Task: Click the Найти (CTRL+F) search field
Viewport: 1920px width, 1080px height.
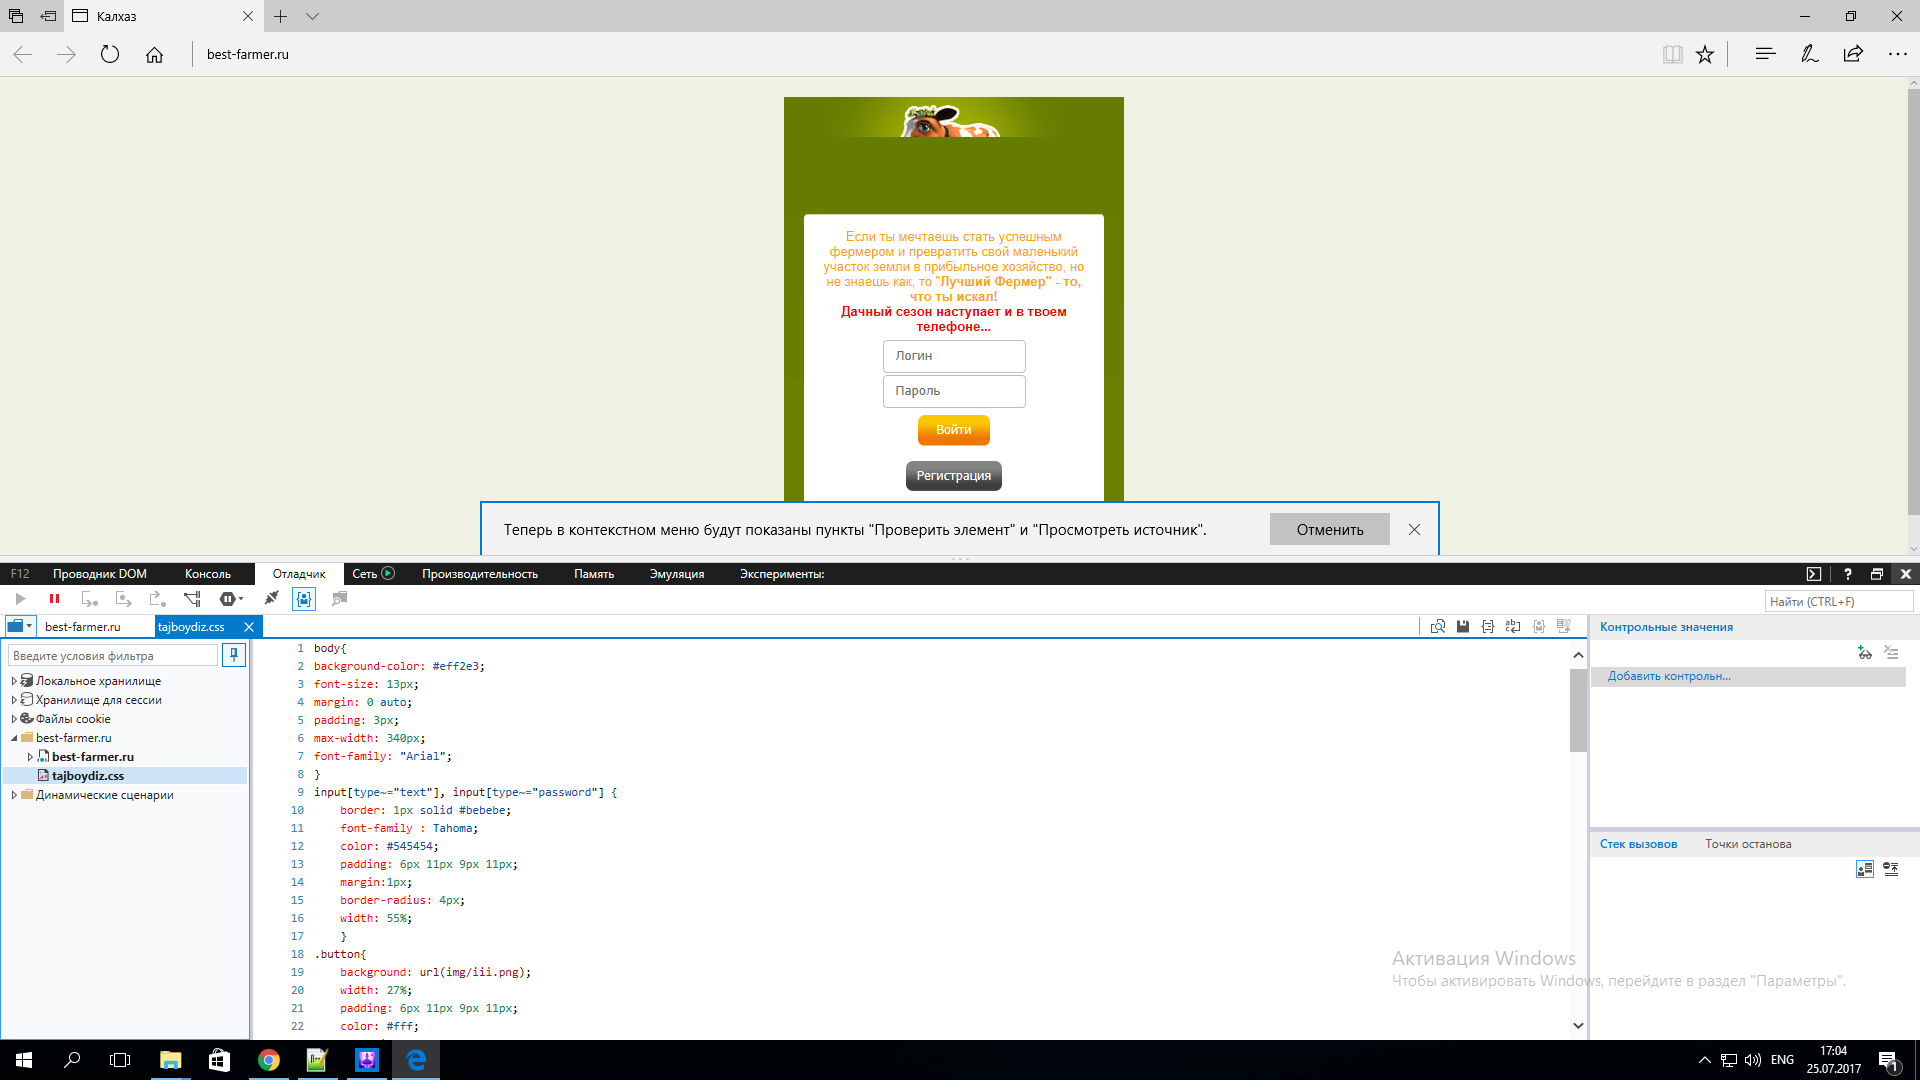Action: coord(1839,601)
